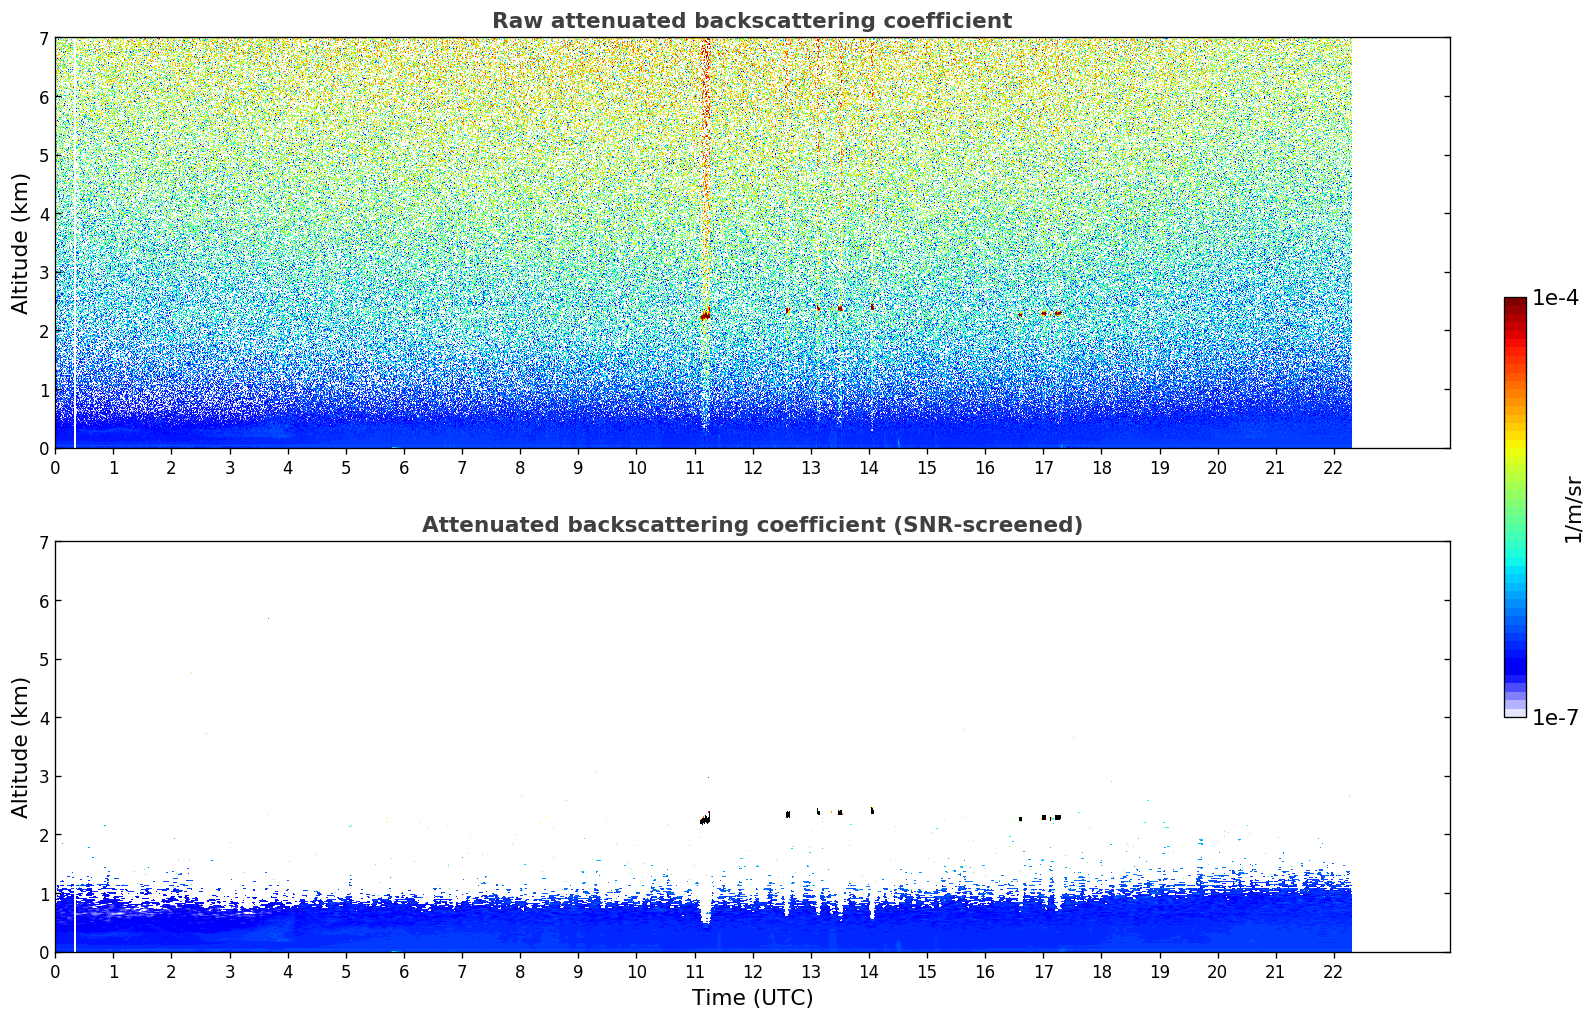The width and height of the screenshot is (1595, 1020).
Task: Click the "1e-4" colorbar maximum label
Action: coord(1555,298)
